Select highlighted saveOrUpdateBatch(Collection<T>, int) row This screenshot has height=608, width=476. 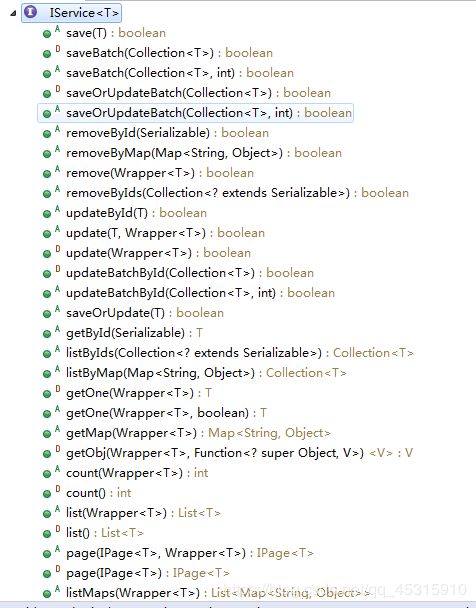195,113
